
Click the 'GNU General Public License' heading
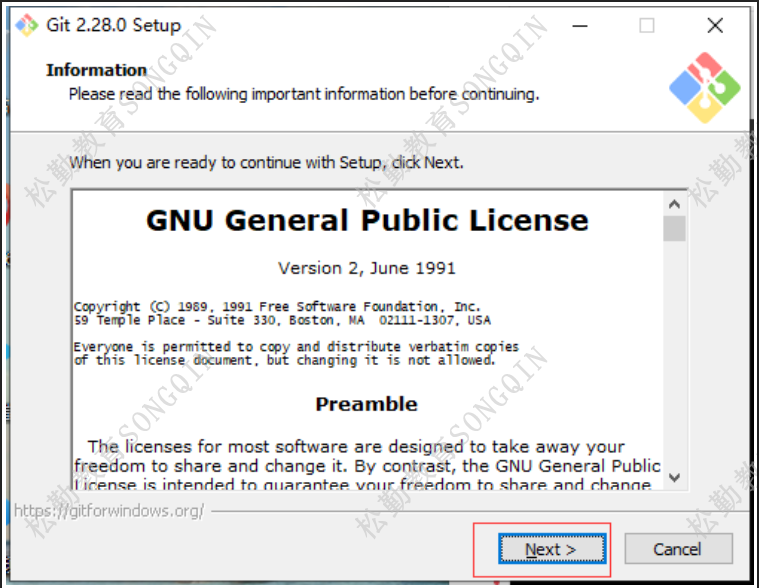coord(367,221)
